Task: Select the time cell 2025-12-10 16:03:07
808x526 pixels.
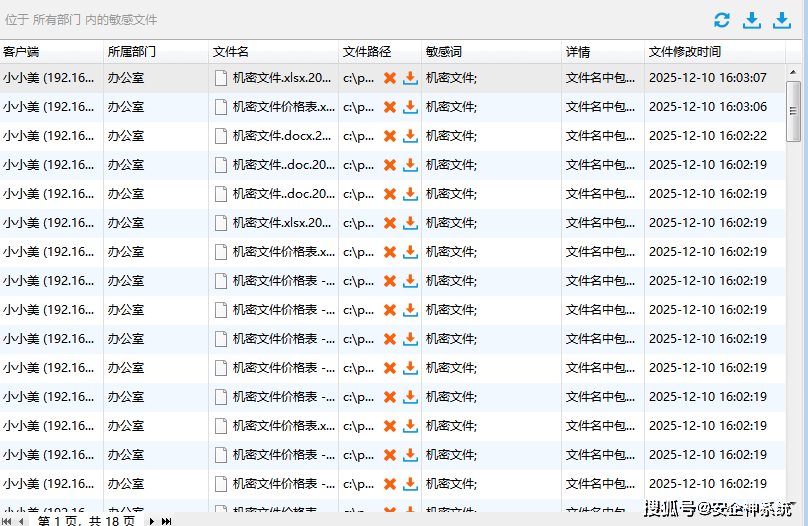Action: (x=708, y=78)
